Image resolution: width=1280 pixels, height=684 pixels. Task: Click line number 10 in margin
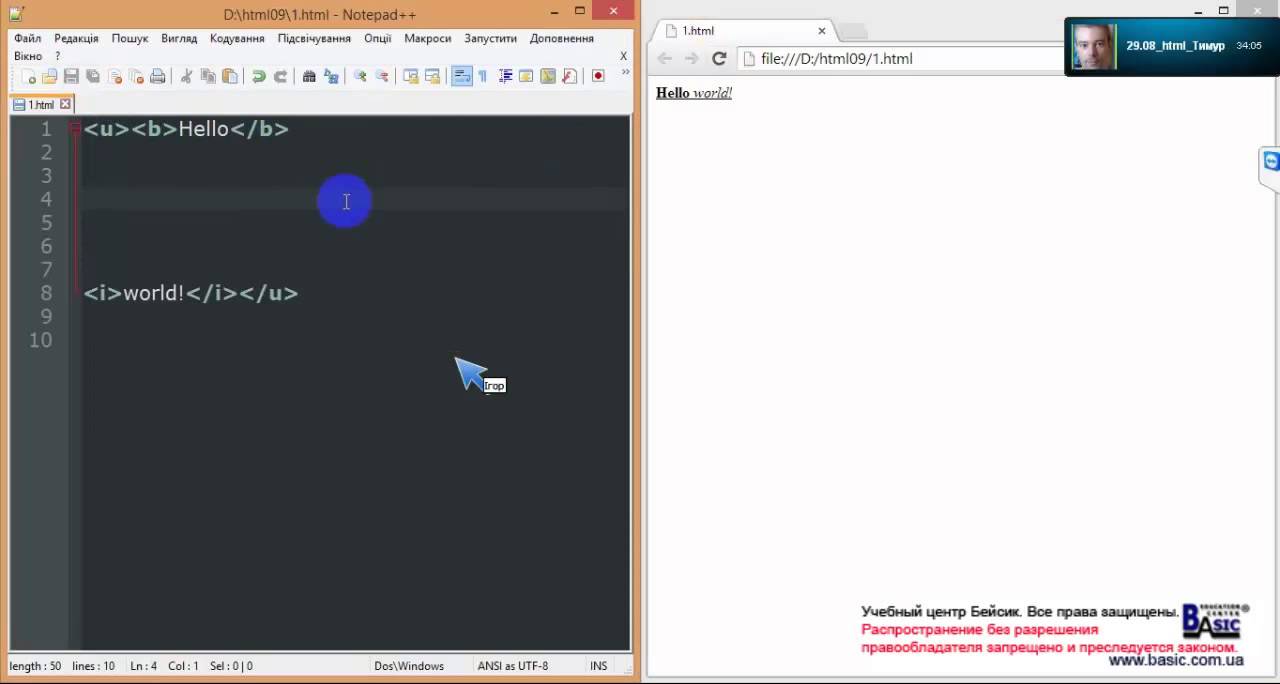40,340
